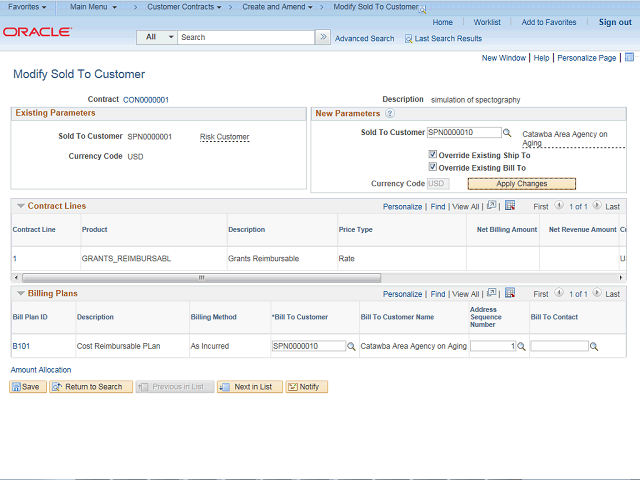Download Billing Plans grid to spreadsheet
Screen dimensions: 640x480
click(x=510, y=293)
